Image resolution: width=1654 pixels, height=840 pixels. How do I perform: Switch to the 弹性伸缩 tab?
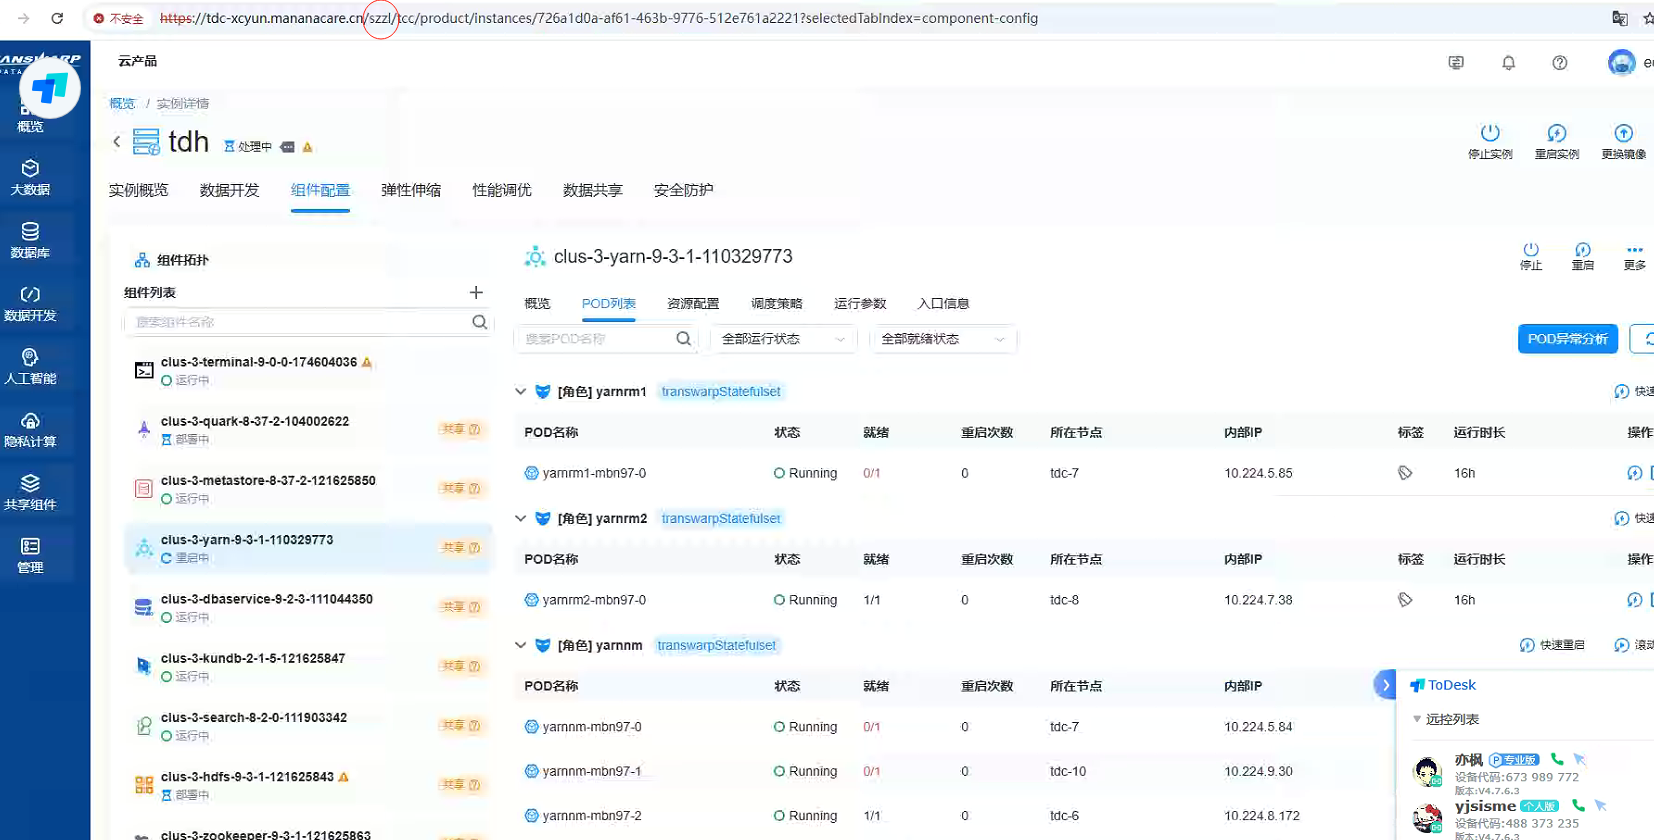point(410,190)
